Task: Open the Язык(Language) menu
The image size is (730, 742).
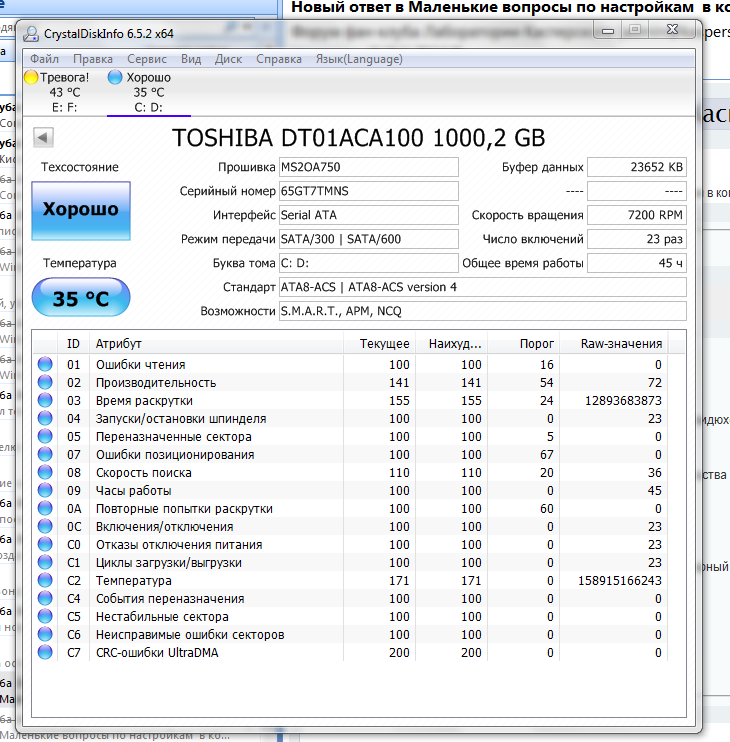Action: tap(357, 59)
